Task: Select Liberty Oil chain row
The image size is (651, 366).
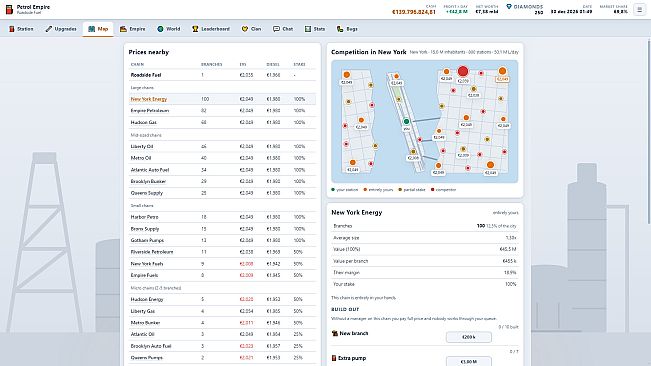Action: (222, 146)
